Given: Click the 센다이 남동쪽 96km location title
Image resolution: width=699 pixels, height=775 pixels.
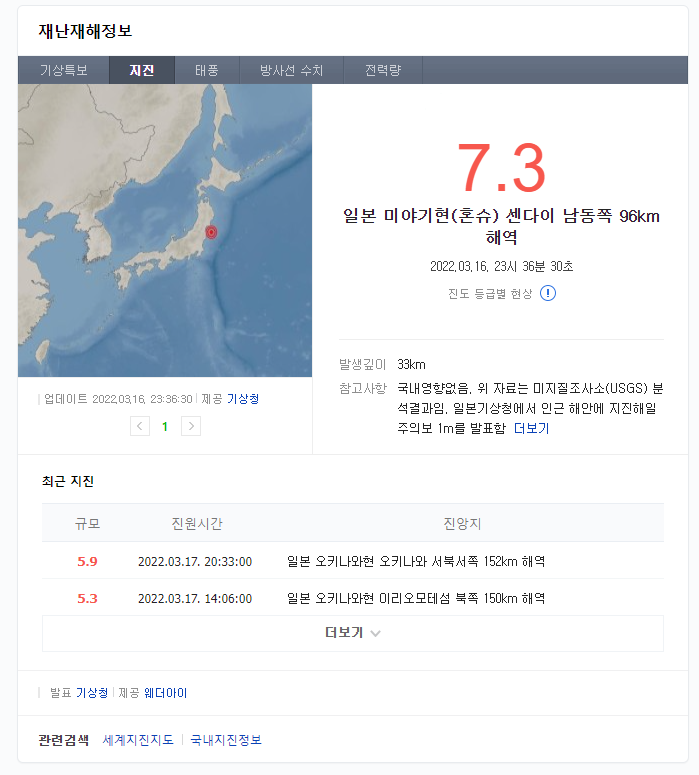Looking at the screenshot, I should [x=501, y=226].
